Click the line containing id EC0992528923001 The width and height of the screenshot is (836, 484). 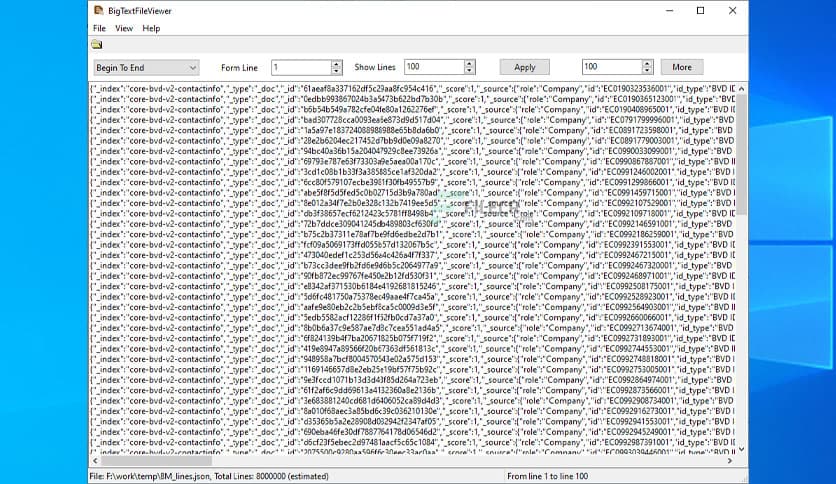tap(413, 296)
